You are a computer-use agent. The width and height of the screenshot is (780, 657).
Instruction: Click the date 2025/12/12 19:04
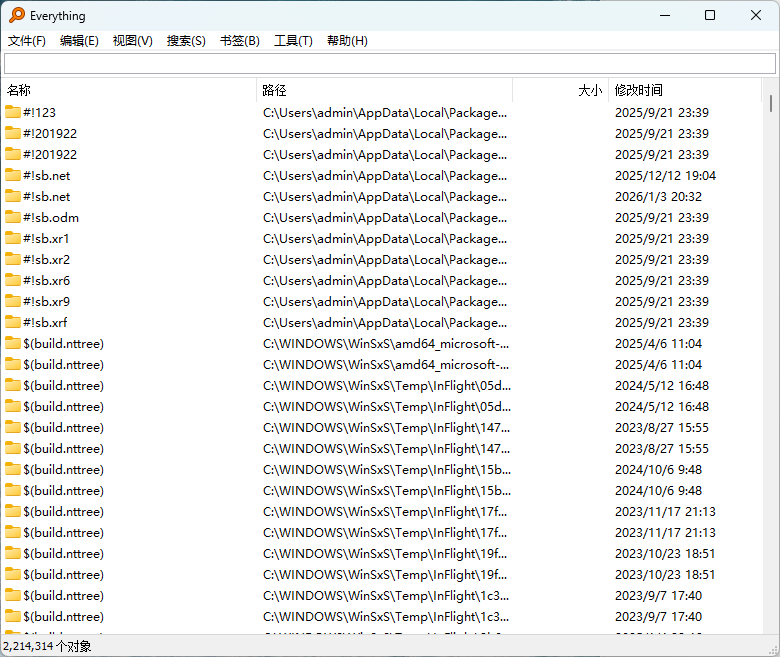click(665, 176)
